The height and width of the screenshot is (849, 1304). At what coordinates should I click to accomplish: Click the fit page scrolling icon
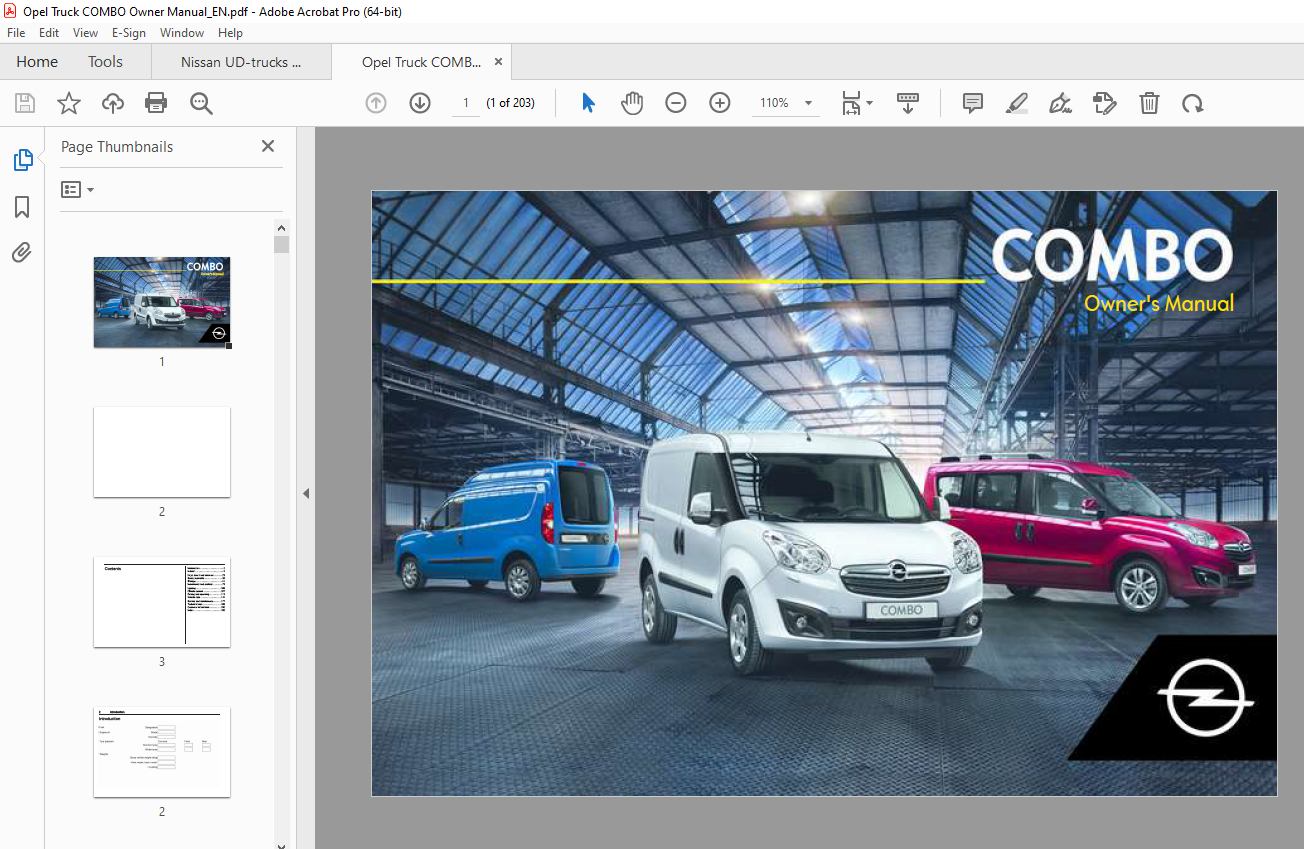pos(851,103)
